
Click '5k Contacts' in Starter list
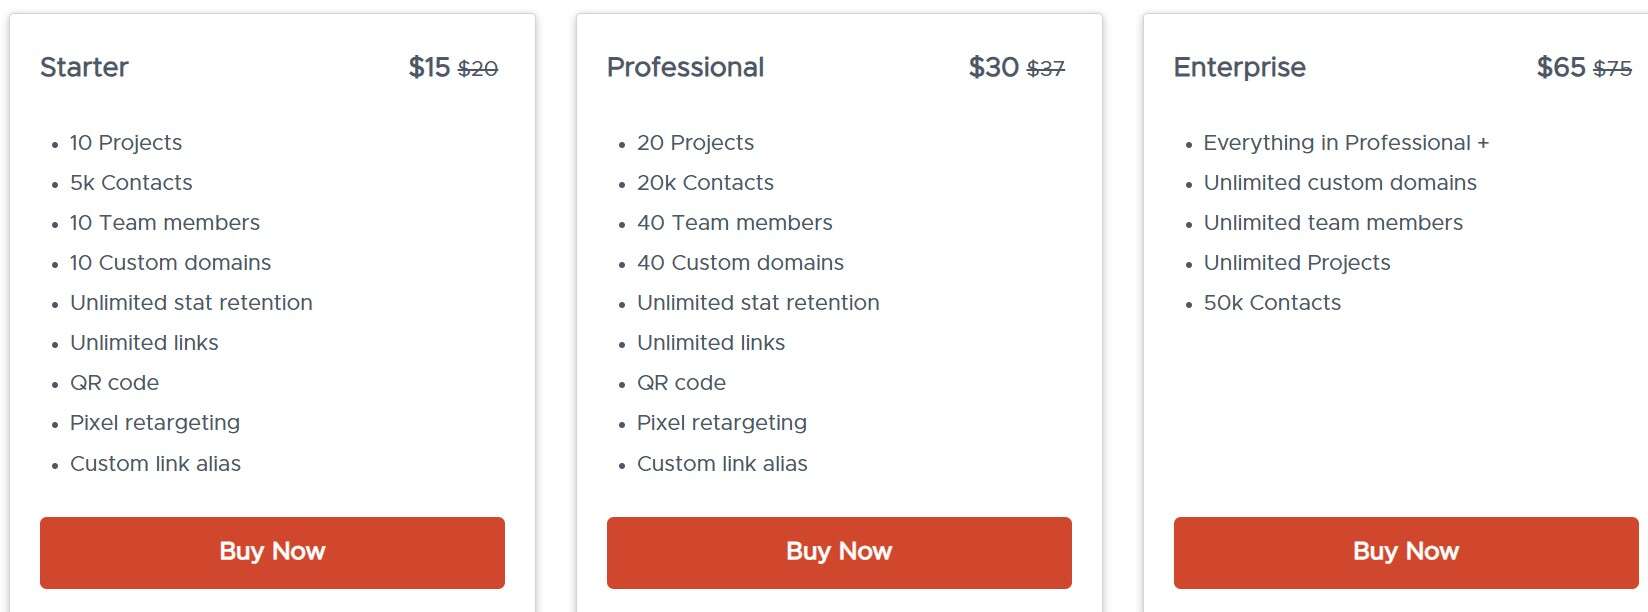tap(131, 183)
